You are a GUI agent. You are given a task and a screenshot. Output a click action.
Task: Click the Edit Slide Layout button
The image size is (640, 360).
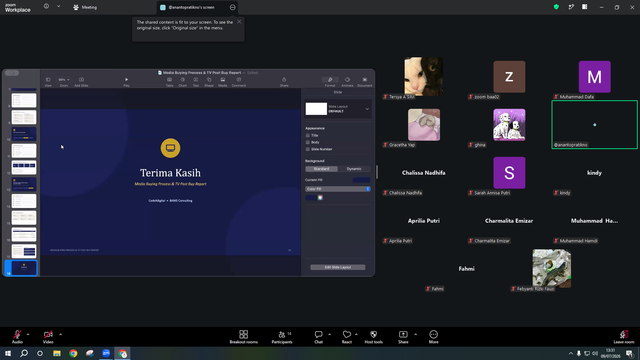[338, 267]
